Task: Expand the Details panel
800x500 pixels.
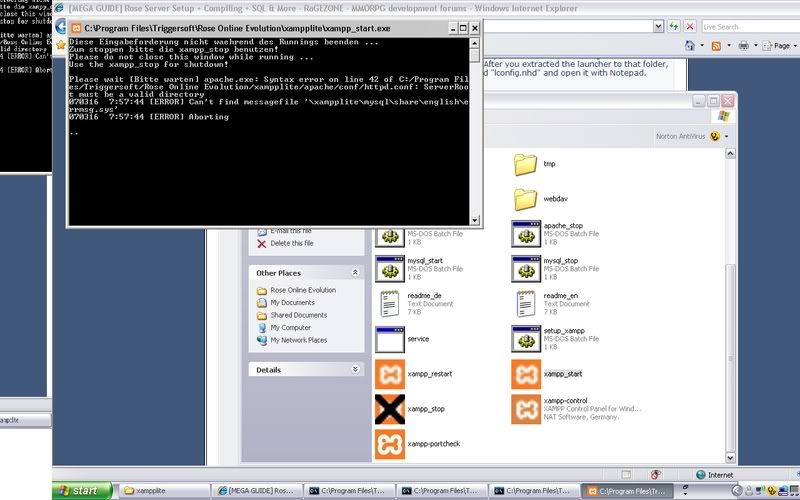Action: point(355,369)
